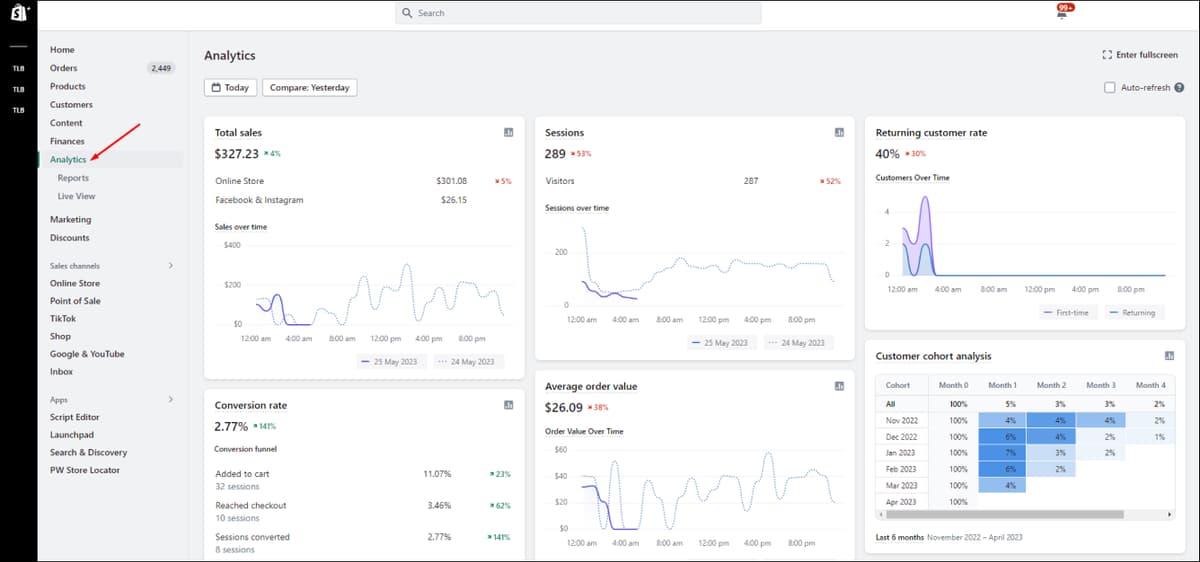Click the Sessions card title

(x=564, y=132)
